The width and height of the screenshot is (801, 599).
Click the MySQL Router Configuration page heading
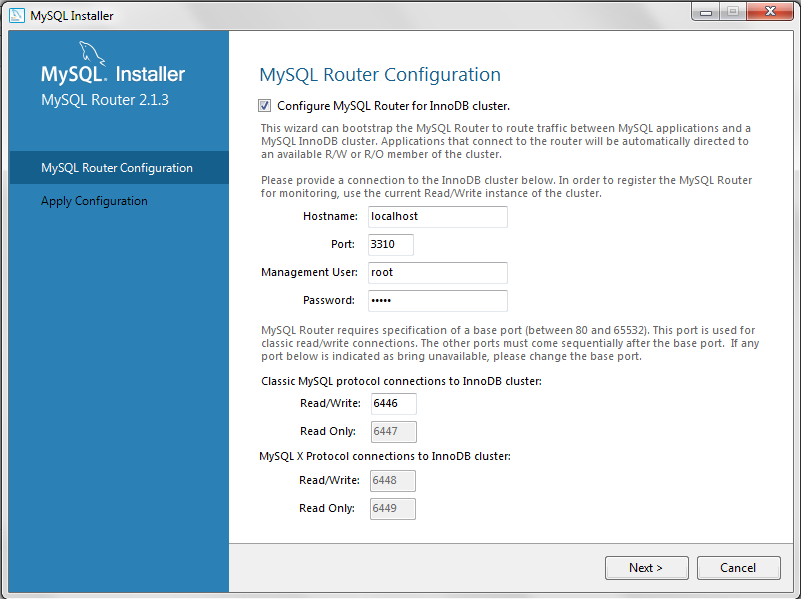pyautogui.click(x=380, y=75)
